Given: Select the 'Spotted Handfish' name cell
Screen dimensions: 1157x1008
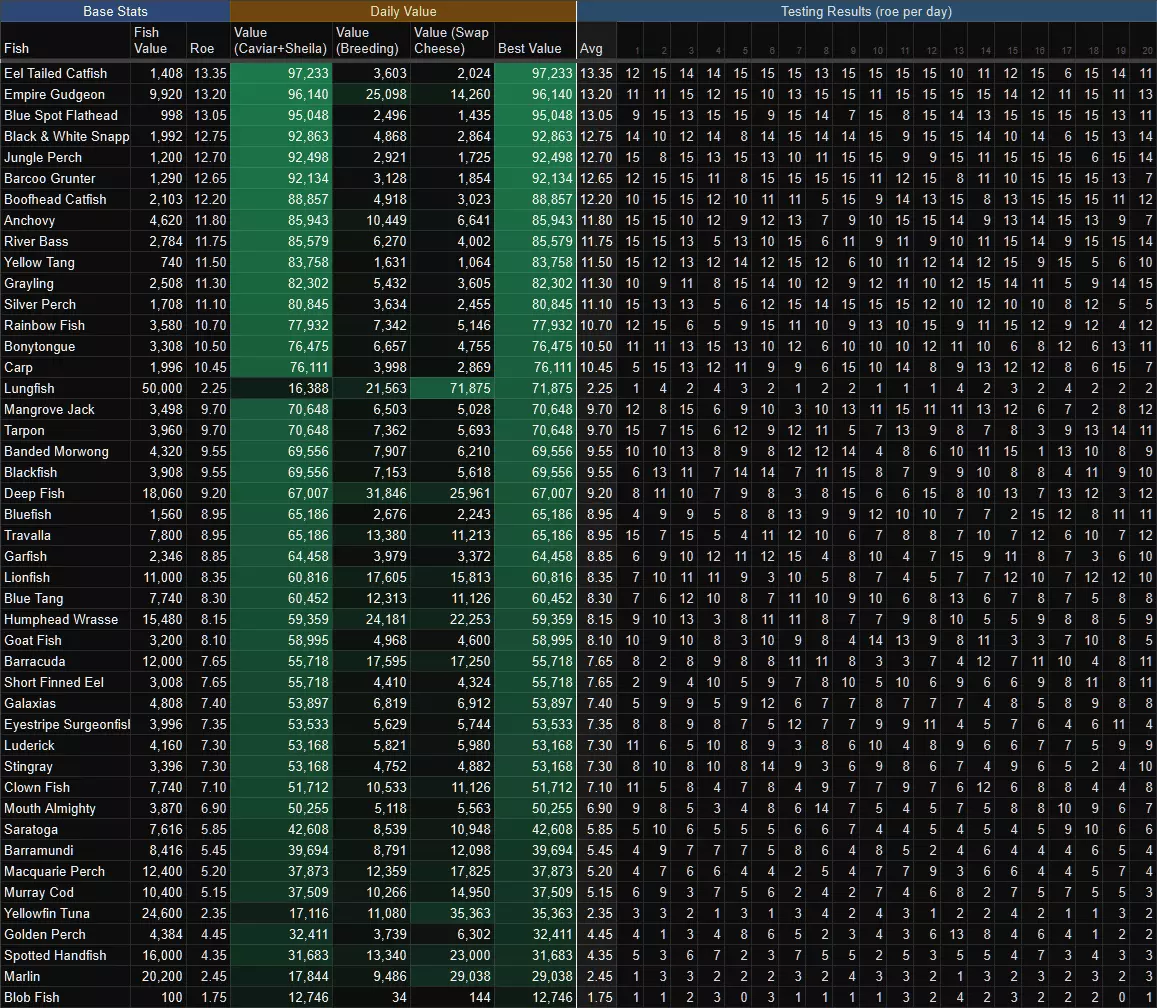Looking at the screenshot, I should [66, 956].
